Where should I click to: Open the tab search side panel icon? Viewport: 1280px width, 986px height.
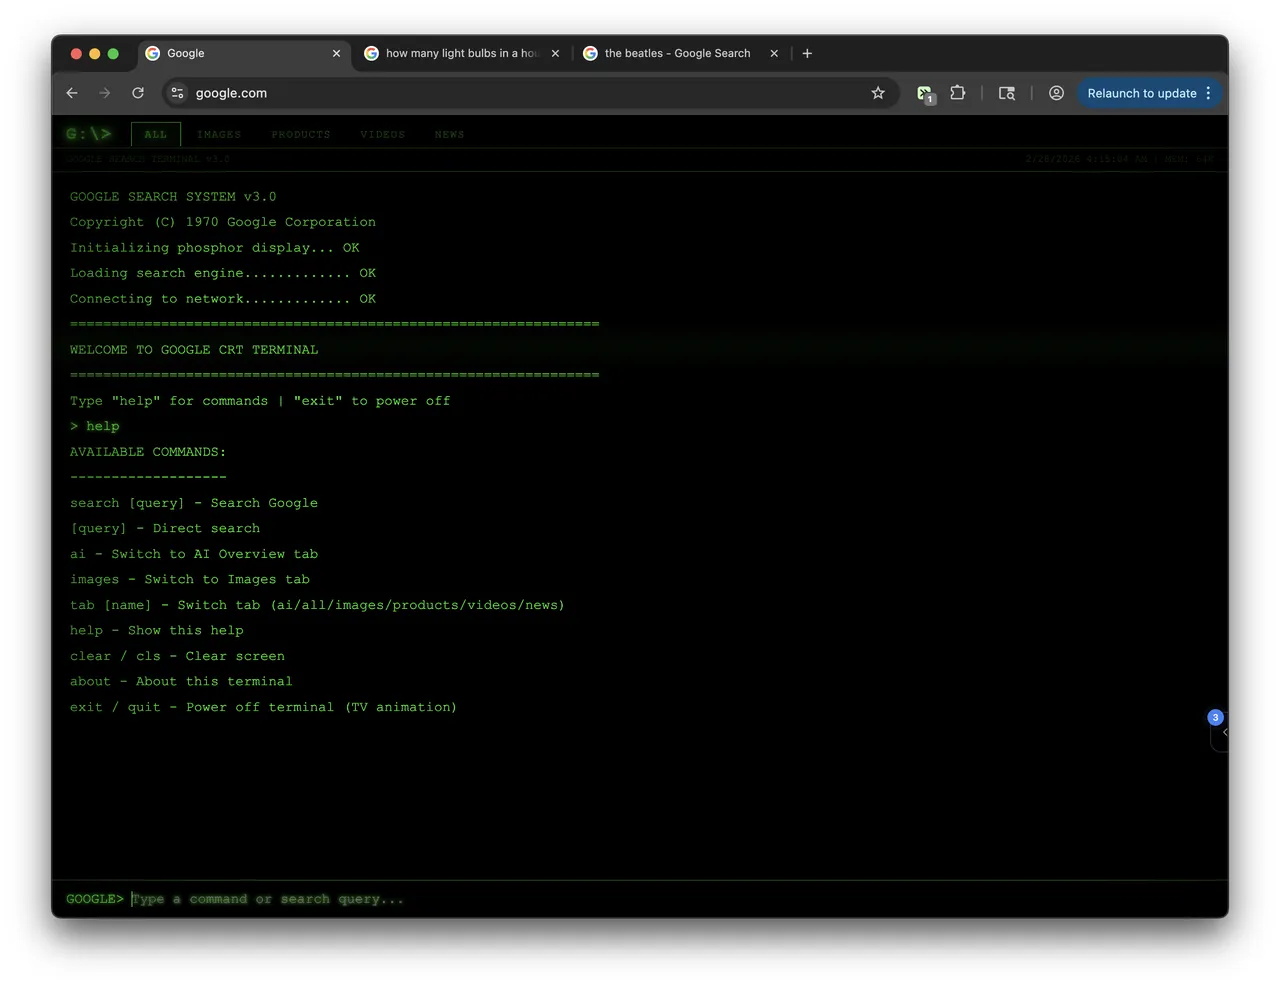(x=1007, y=93)
